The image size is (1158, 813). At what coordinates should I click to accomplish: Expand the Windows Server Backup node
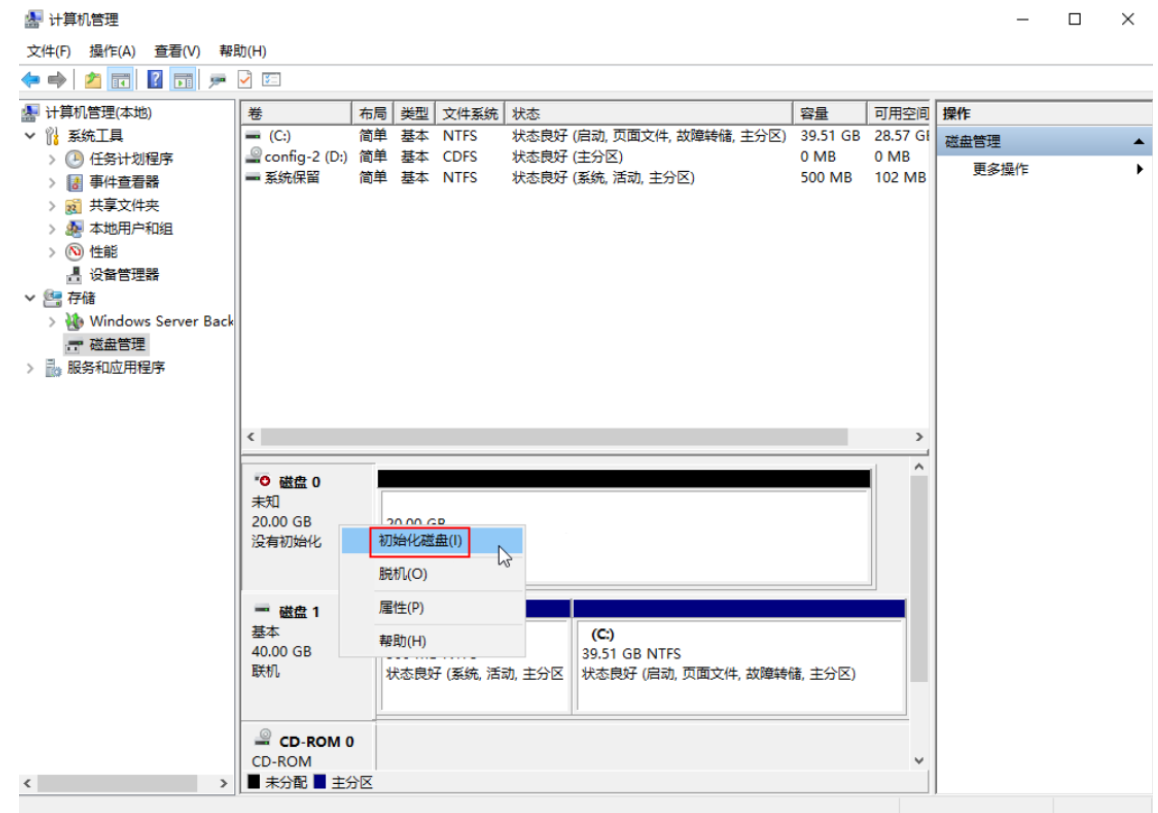(52, 321)
